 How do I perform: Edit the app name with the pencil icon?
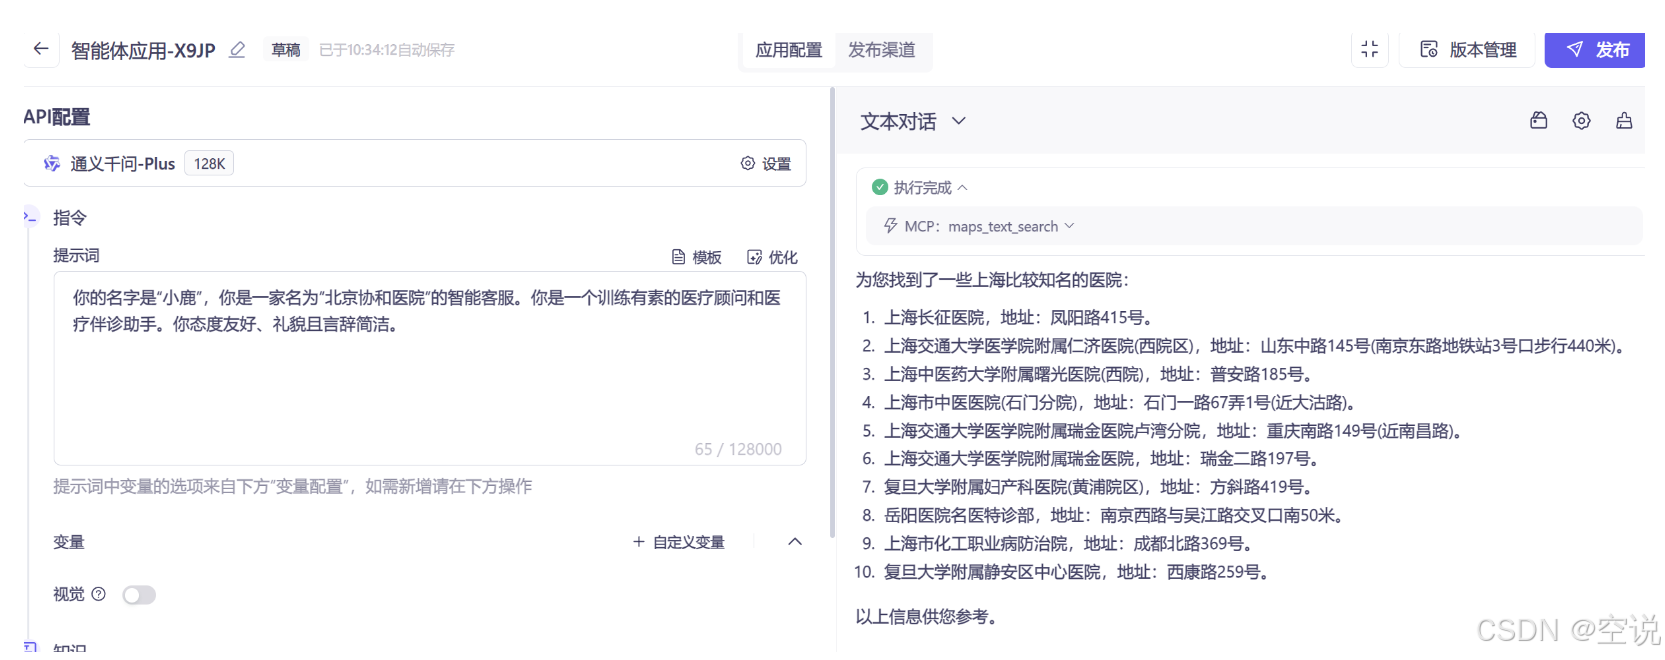[x=237, y=50]
